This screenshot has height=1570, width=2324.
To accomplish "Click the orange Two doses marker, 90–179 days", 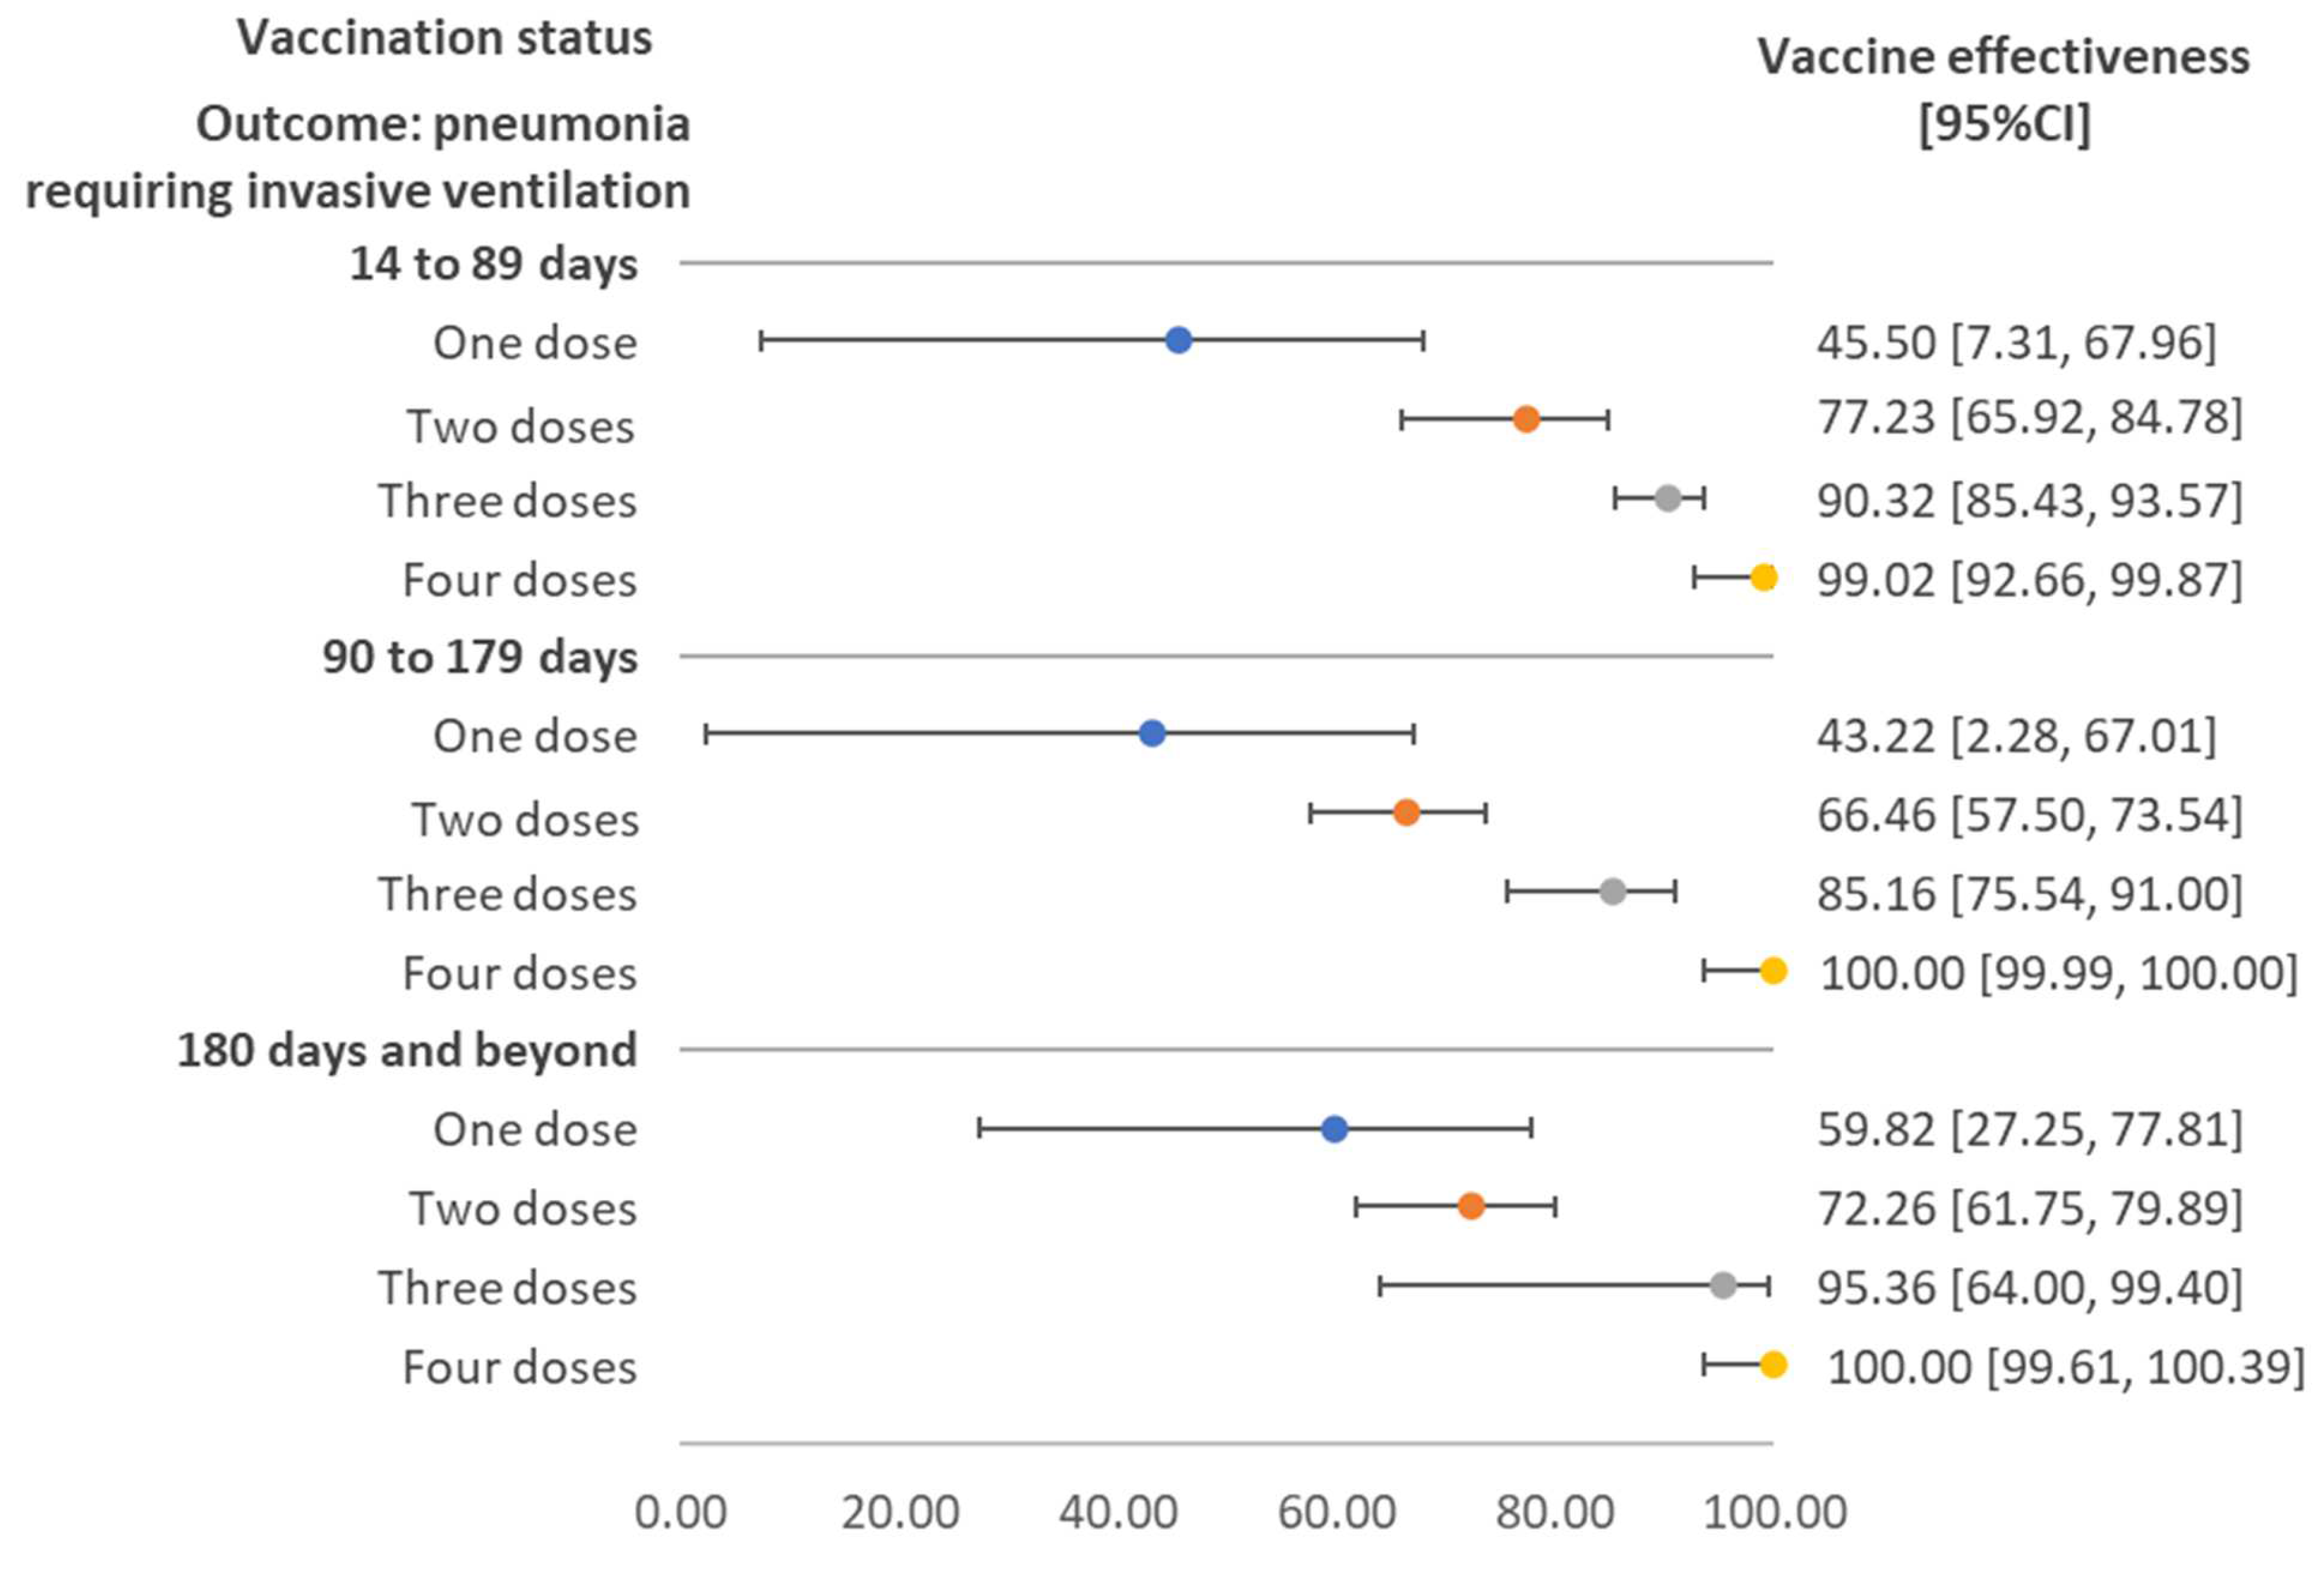I will click(1406, 812).
